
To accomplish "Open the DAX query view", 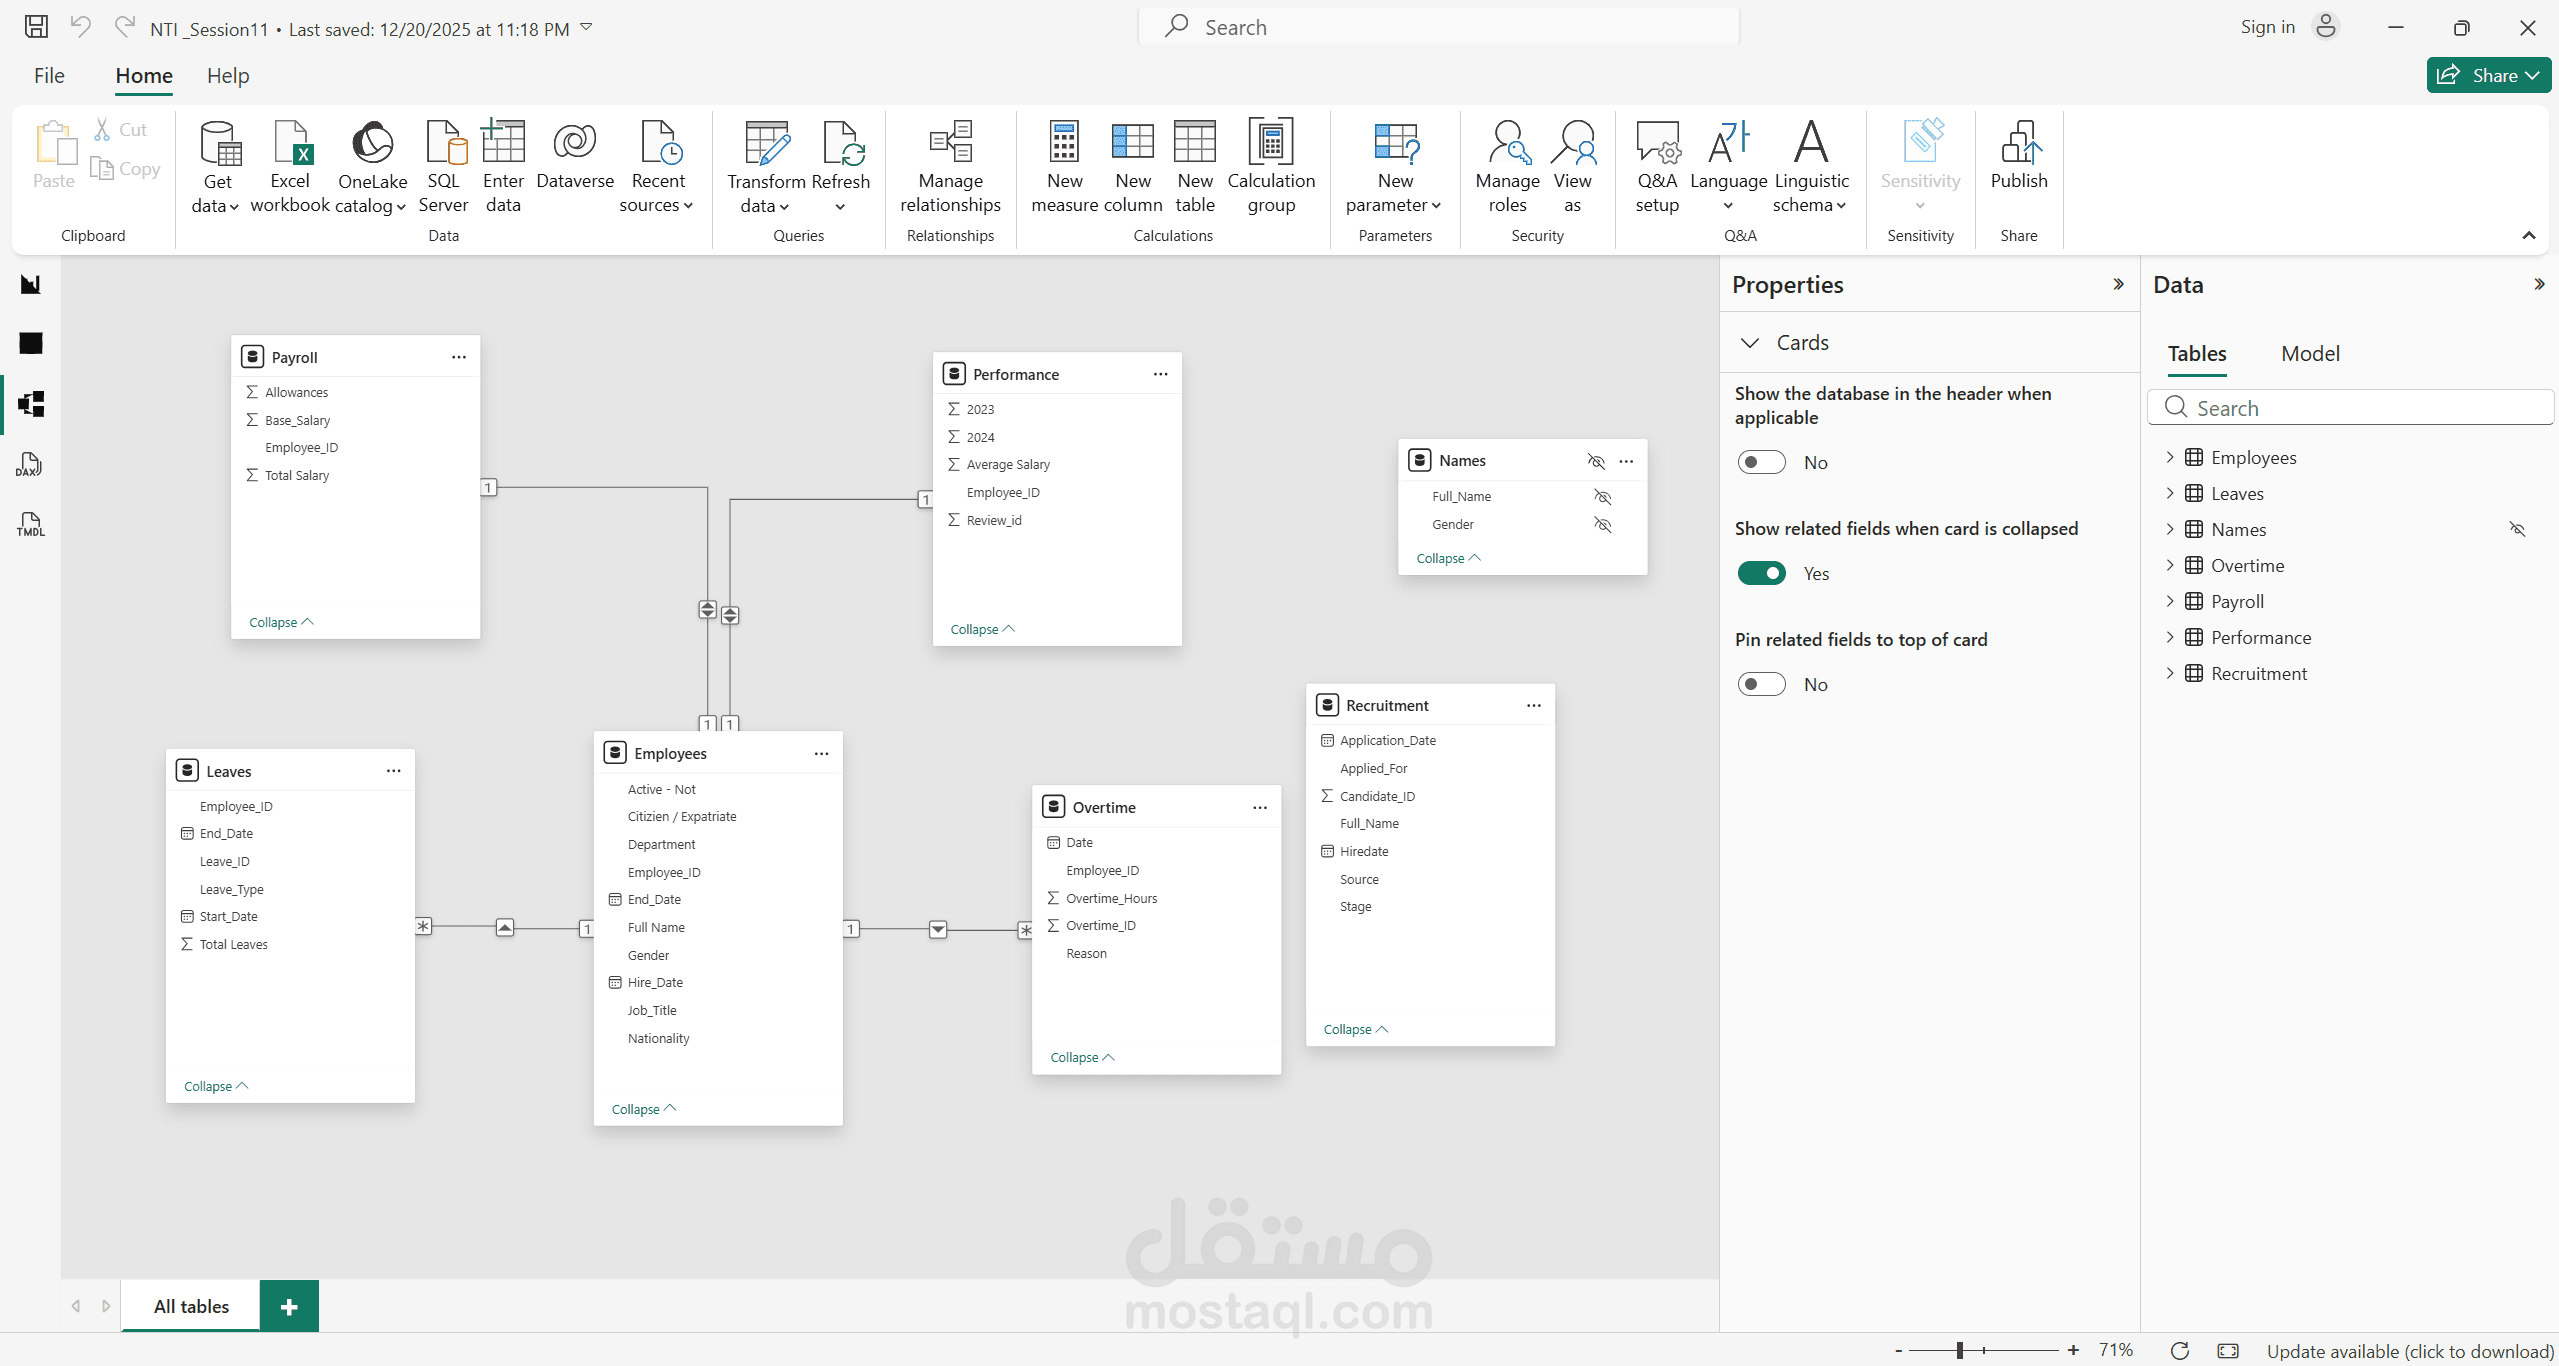I will pyautogui.click(x=30, y=465).
